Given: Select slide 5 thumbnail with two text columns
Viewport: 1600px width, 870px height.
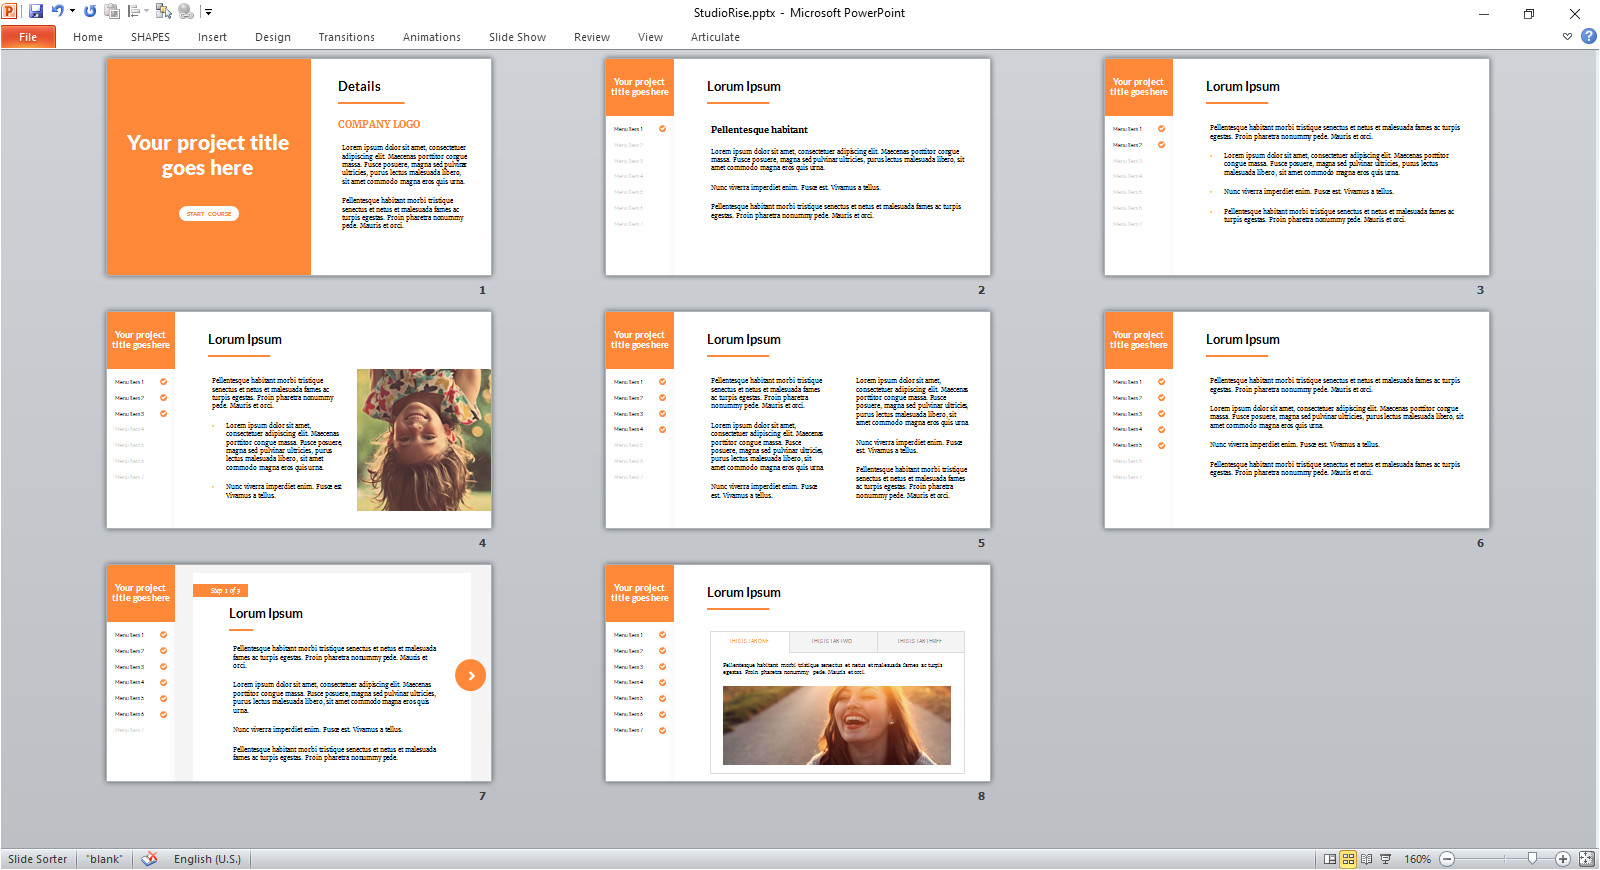Looking at the screenshot, I should point(798,420).
